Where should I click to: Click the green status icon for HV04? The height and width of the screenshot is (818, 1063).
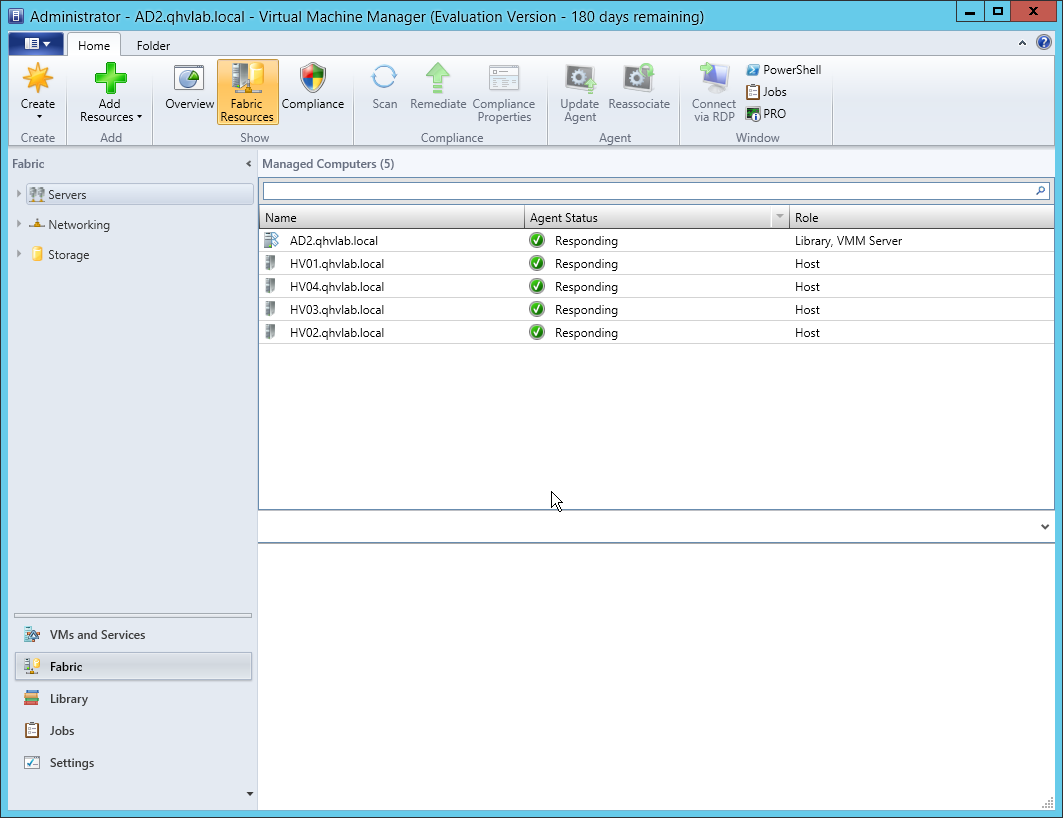pos(537,287)
